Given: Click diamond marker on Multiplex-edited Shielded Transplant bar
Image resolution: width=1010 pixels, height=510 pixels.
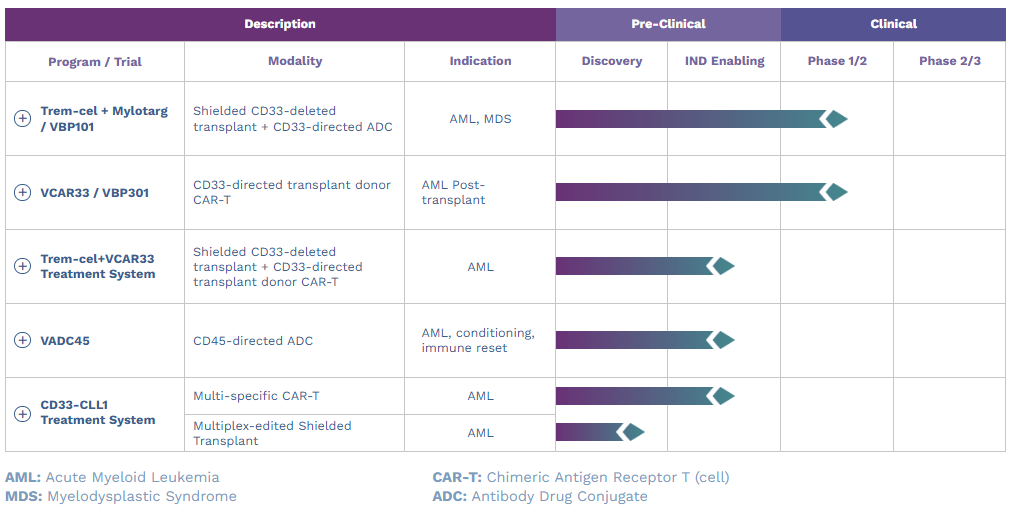Looking at the screenshot, I should (x=632, y=432).
